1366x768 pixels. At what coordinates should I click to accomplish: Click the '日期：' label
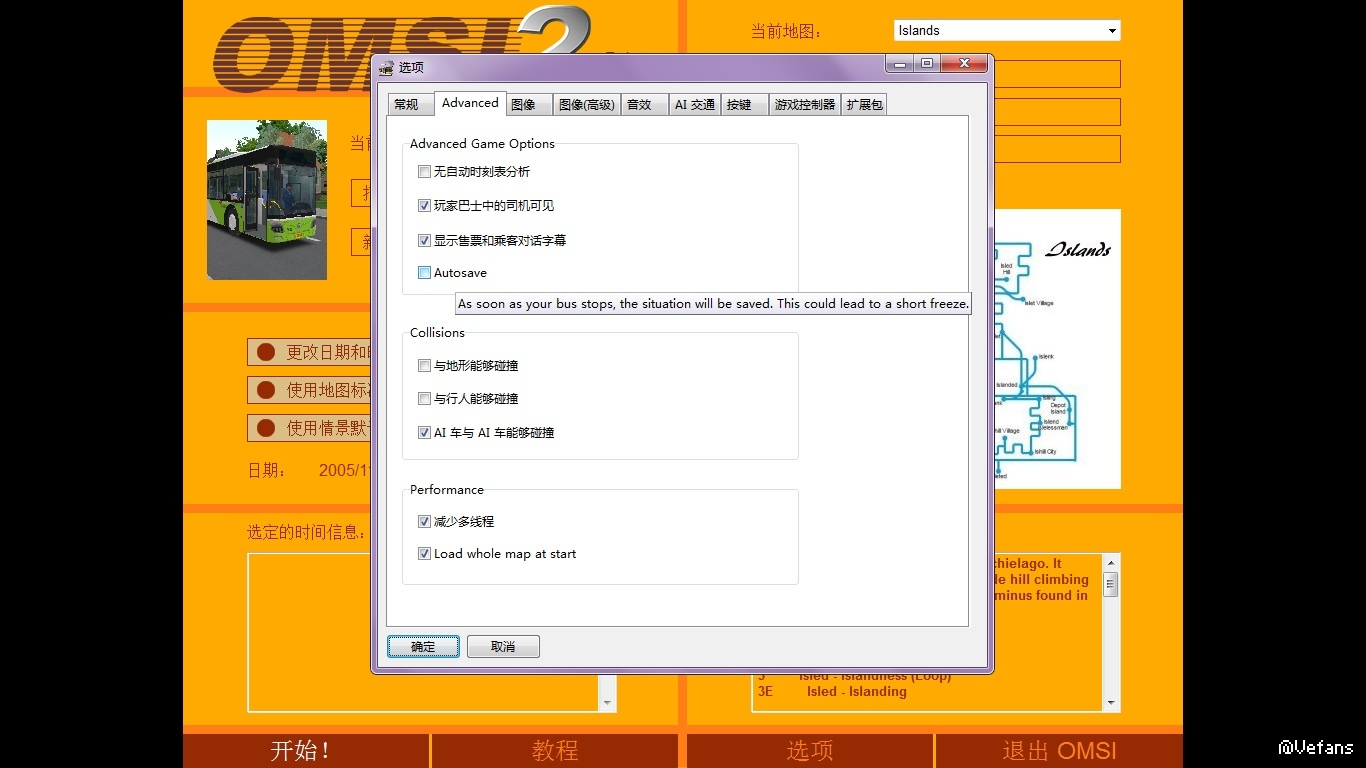pos(267,470)
